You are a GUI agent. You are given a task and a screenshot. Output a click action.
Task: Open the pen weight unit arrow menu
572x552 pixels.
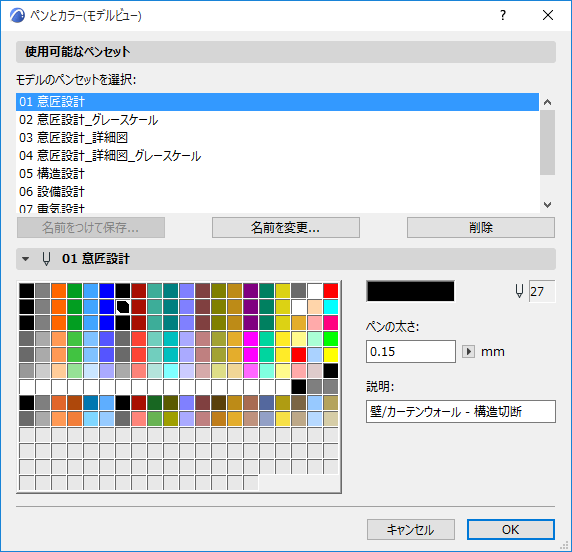468,352
